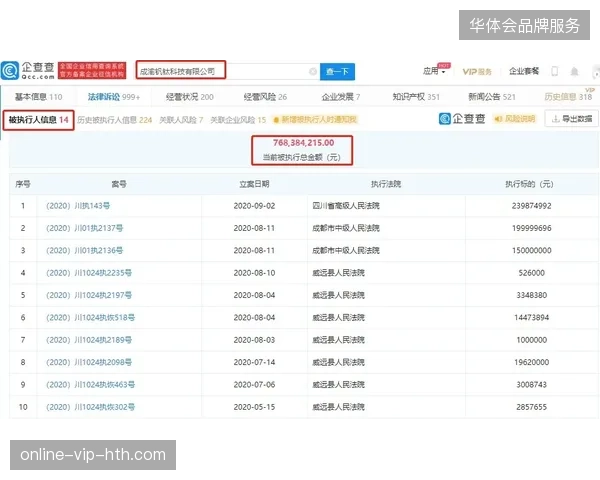
Task: Open case (2020) 川1024执2098号
Action: (89, 362)
